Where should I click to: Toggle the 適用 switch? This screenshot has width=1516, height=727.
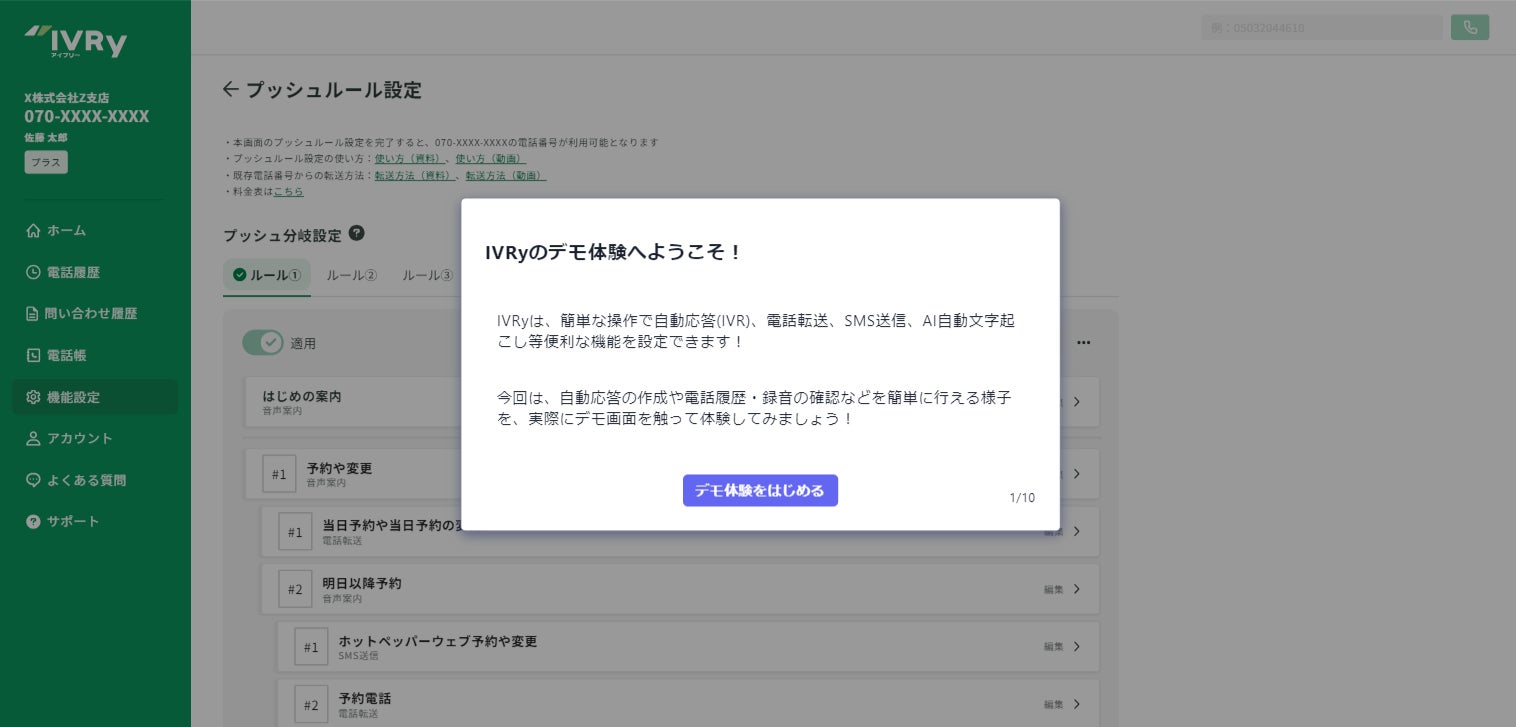pos(263,343)
